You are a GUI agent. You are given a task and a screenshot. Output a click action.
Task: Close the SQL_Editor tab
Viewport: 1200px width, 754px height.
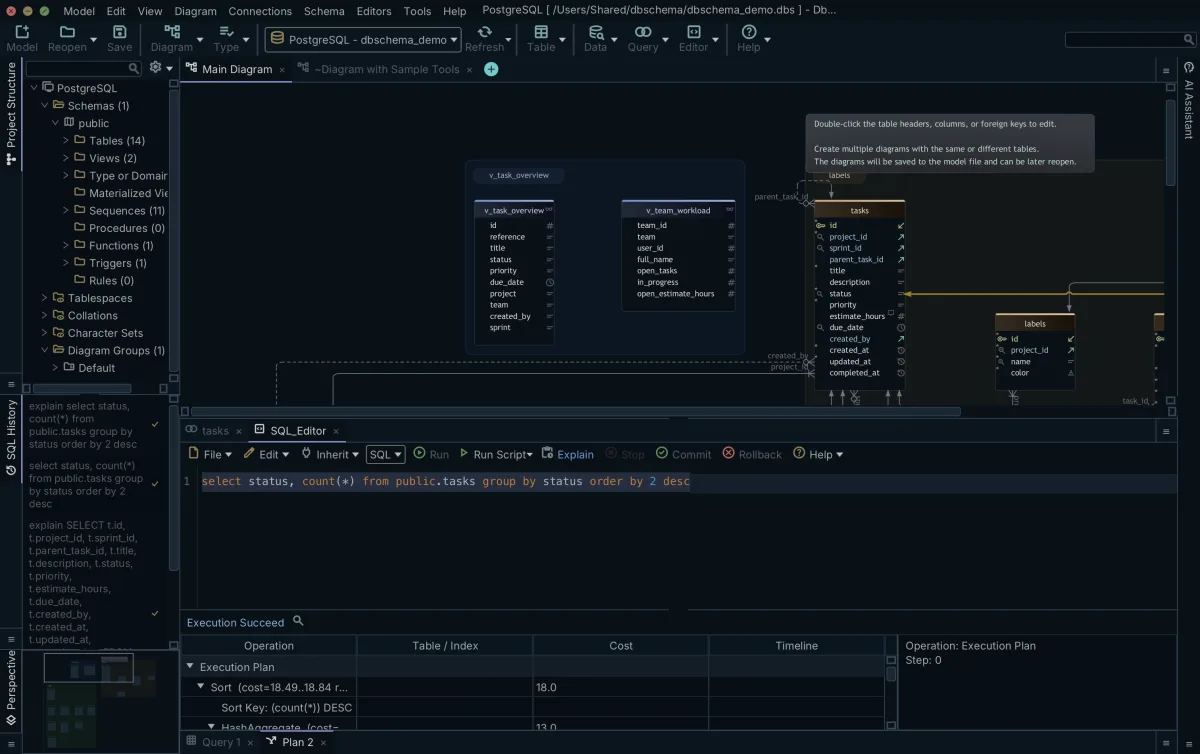pos(336,431)
